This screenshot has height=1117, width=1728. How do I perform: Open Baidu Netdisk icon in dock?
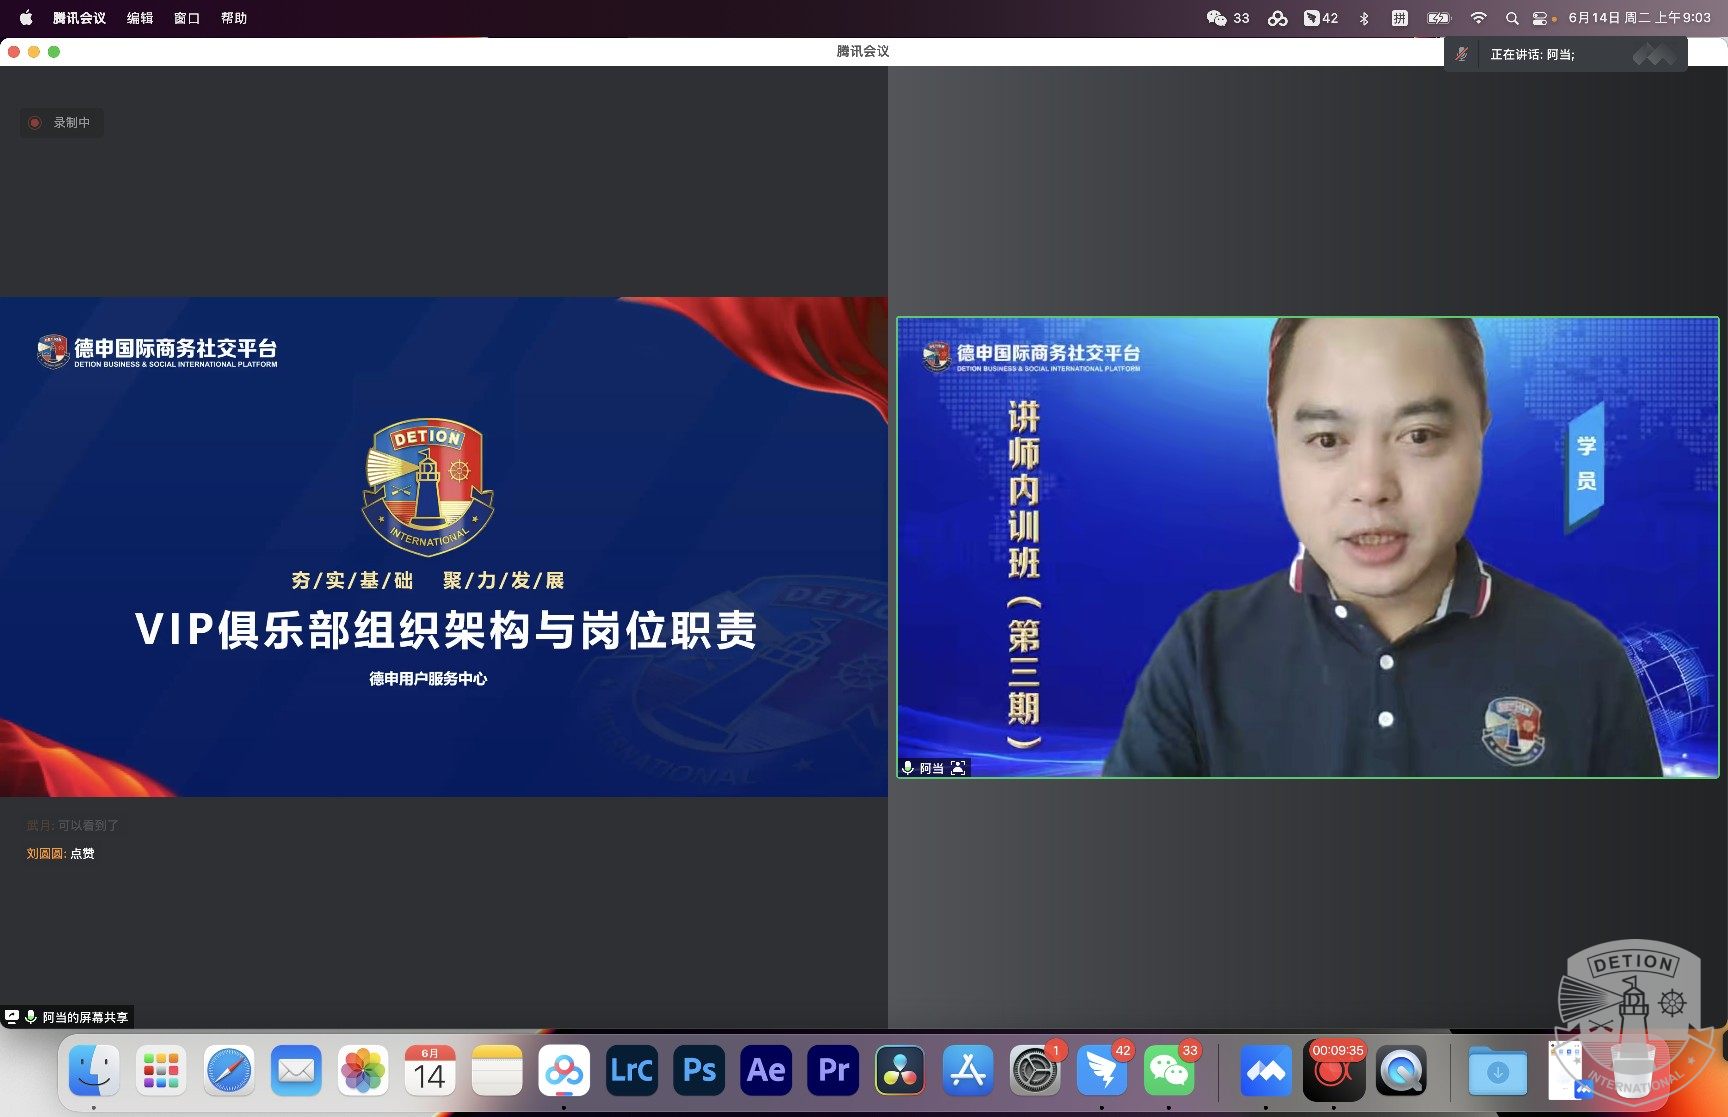coord(564,1071)
